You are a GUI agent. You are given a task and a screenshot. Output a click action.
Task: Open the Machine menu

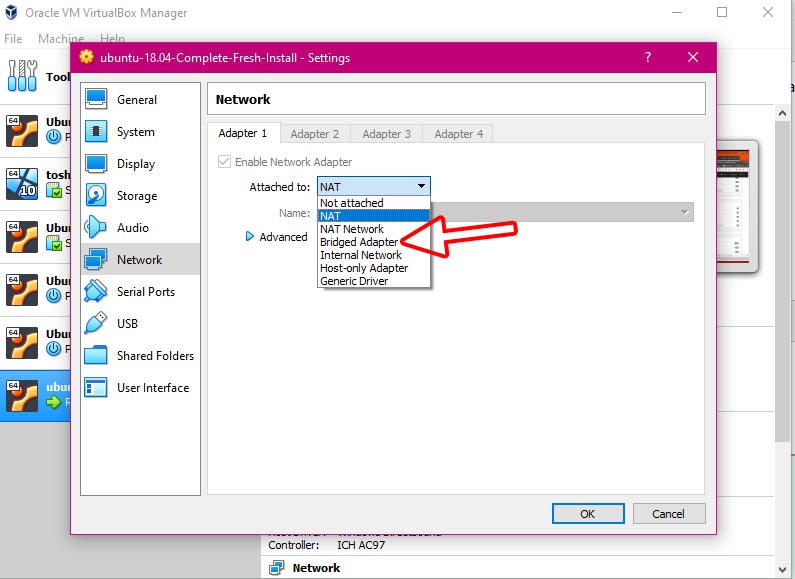pos(61,39)
